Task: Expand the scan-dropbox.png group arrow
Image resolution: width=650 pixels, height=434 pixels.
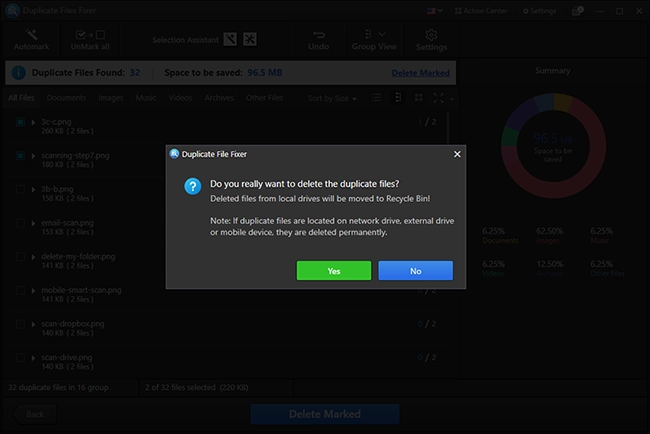Action: coord(33,324)
